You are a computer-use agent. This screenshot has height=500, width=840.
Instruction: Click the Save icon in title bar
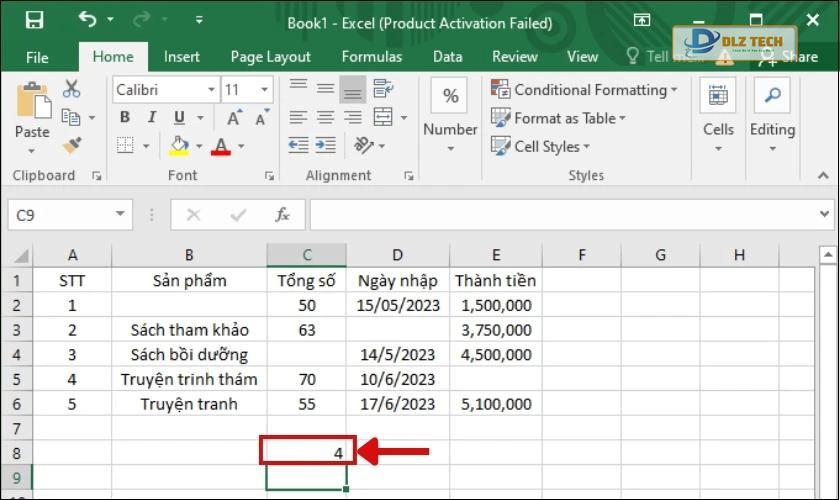point(34,20)
